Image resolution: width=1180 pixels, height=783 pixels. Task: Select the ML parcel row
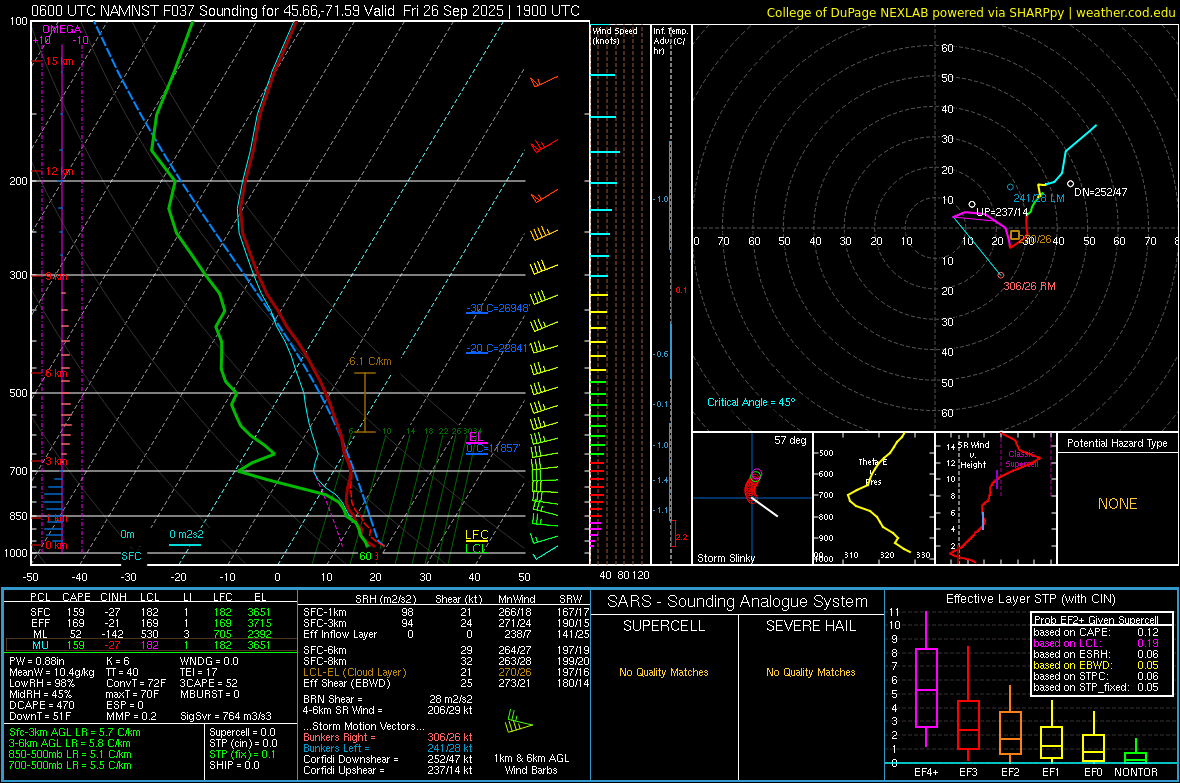(151, 634)
